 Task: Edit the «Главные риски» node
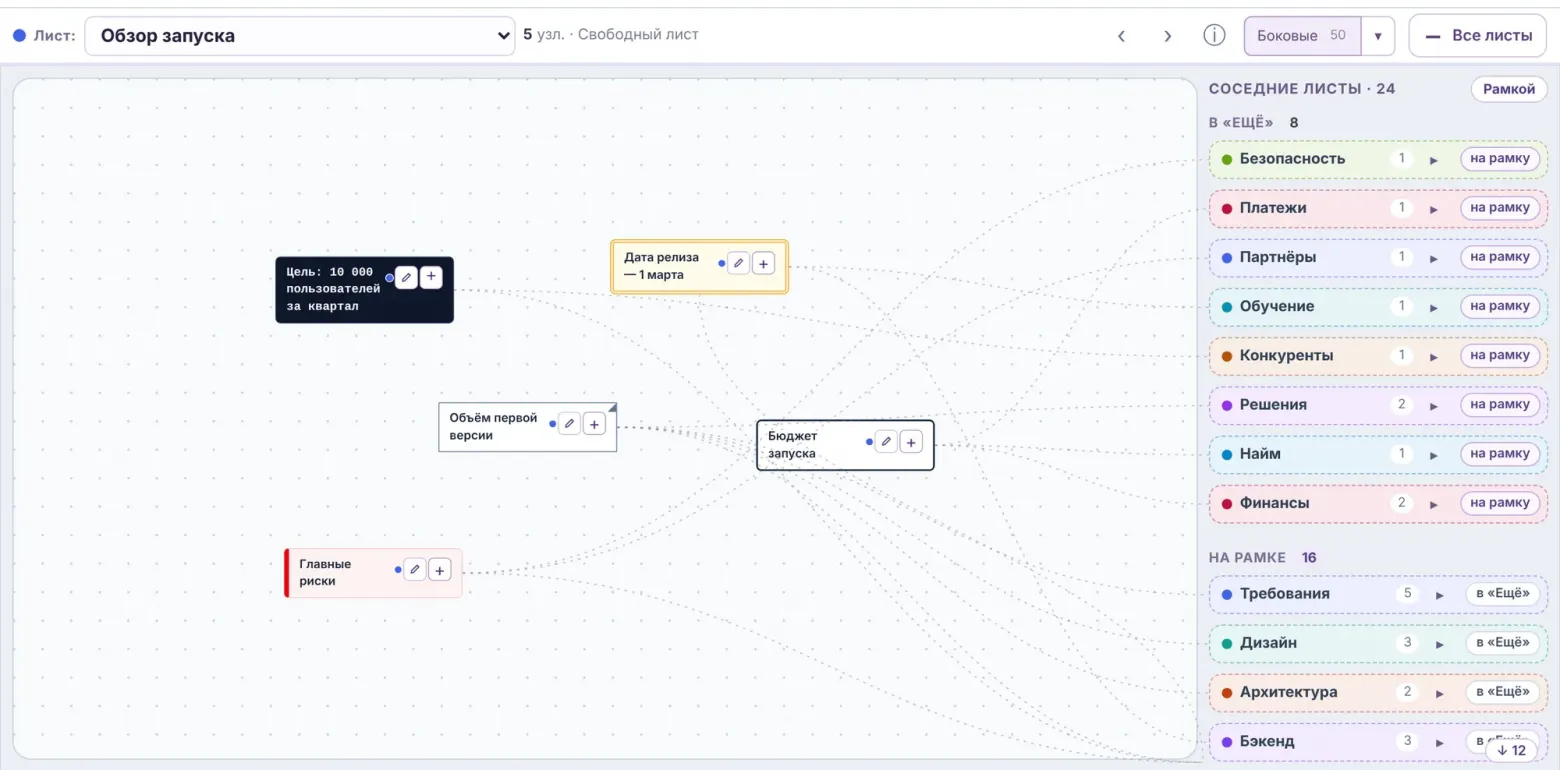415,569
